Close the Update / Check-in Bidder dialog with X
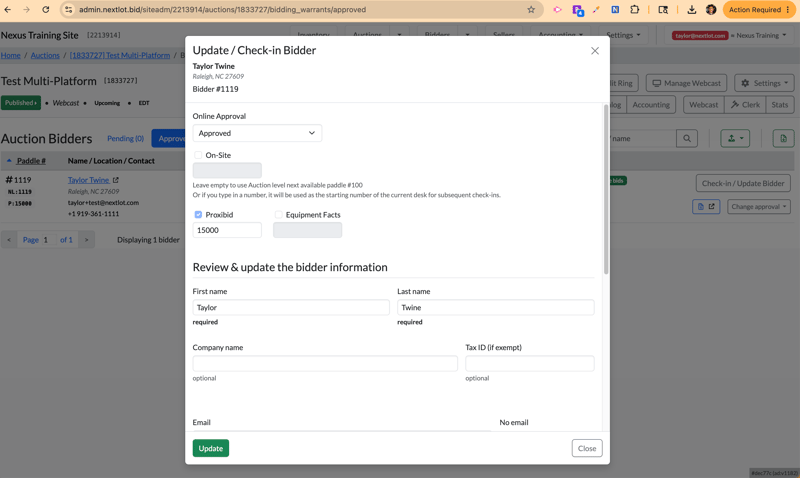The image size is (800, 478). (x=594, y=51)
